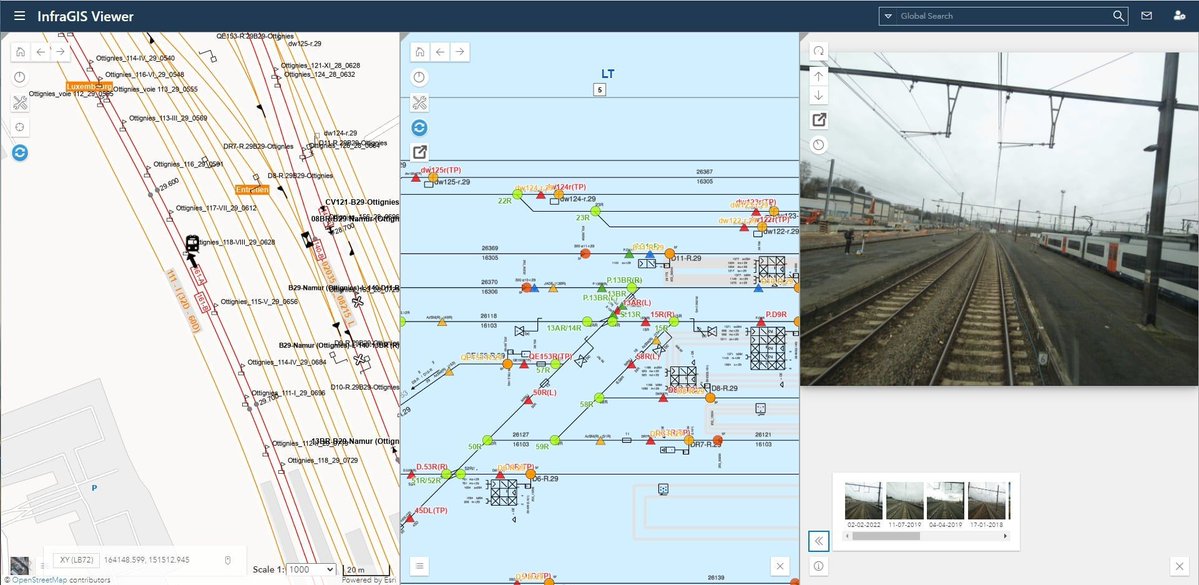
Task: Open the Scale 1:1000 dropdown
Action: pyautogui.click(x=311, y=570)
